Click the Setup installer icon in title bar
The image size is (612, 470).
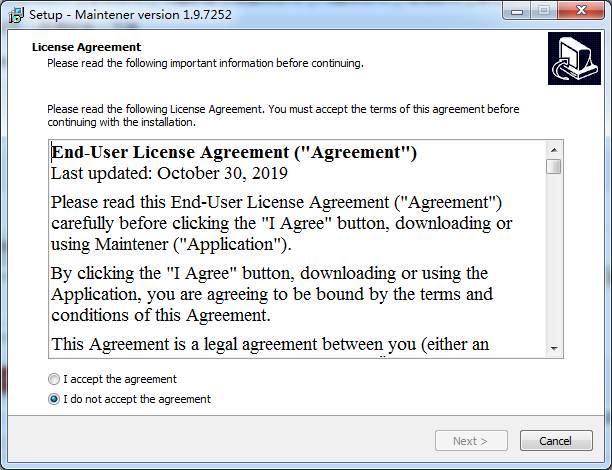[x=13, y=16]
